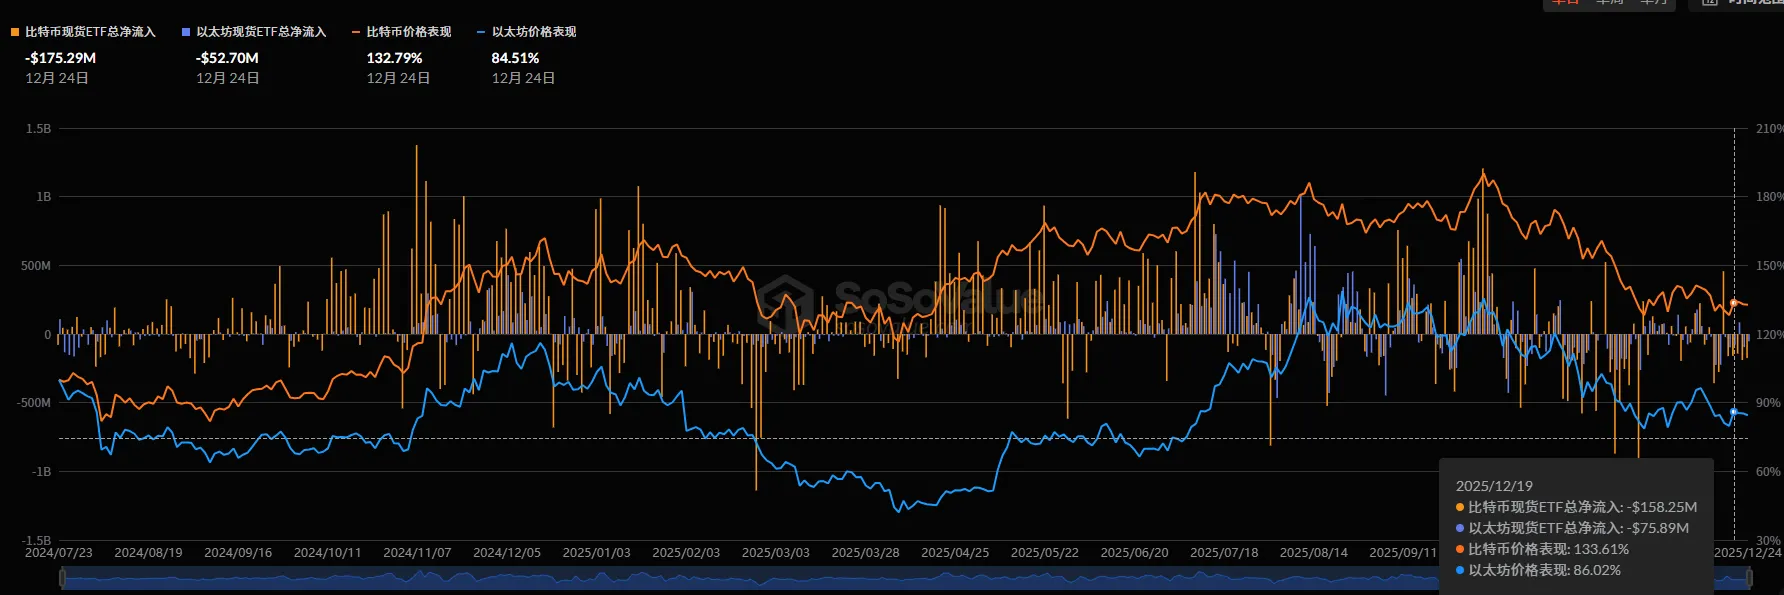Click the orange highlighted point on Bitcoin price line
Image resolution: width=1784 pixels, height=595 pixels.
tap(1733, 303)
